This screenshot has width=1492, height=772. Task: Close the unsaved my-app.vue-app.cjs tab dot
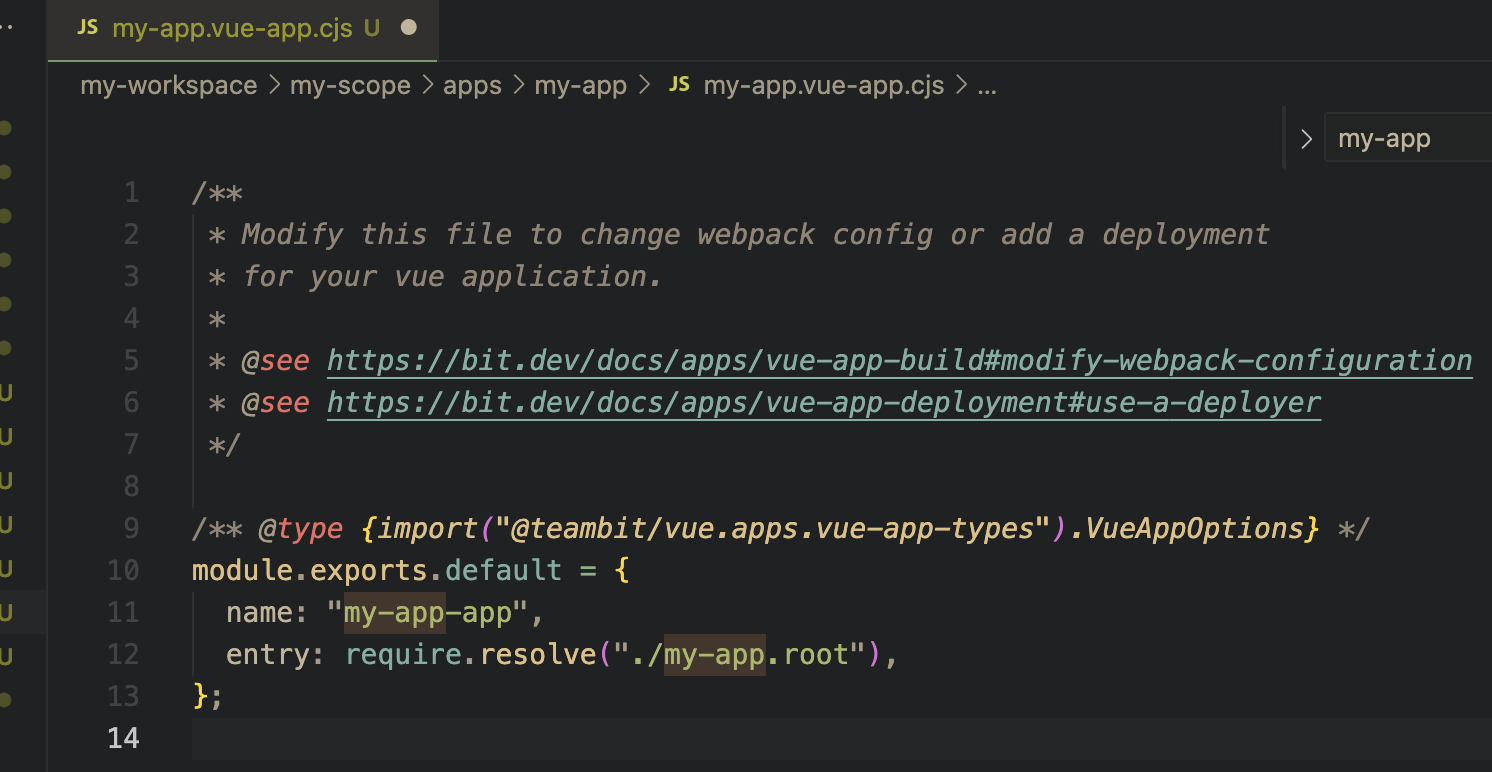coord(408,29)
